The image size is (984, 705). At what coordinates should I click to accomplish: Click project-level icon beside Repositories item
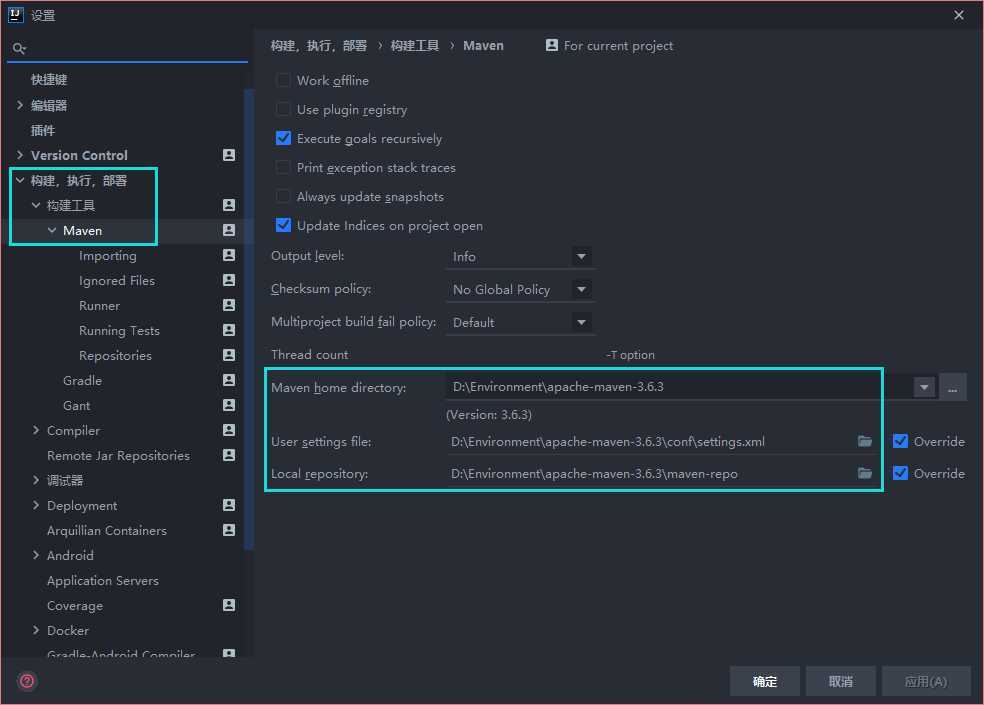[x=229, y=355]
